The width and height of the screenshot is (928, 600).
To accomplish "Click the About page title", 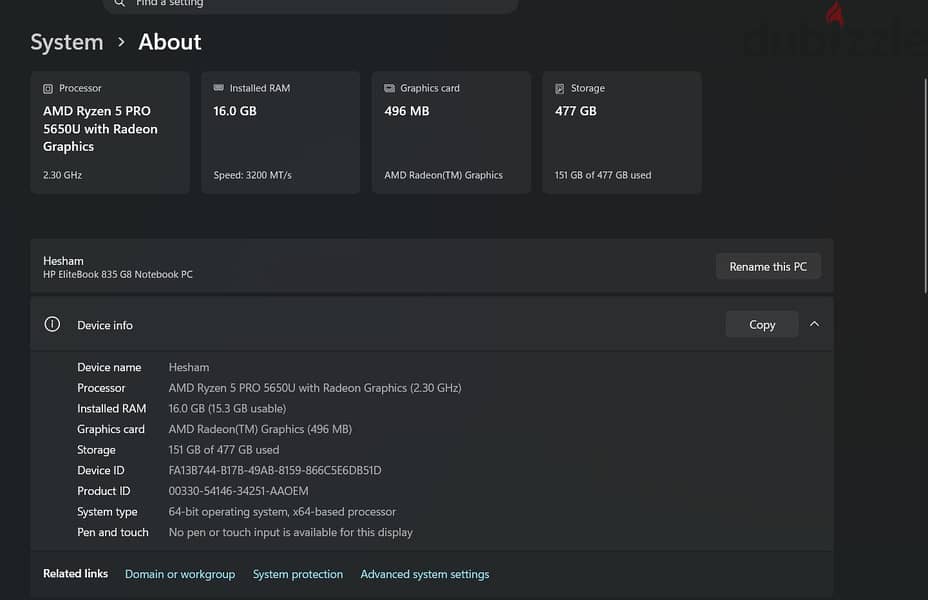I will [170, 42].
